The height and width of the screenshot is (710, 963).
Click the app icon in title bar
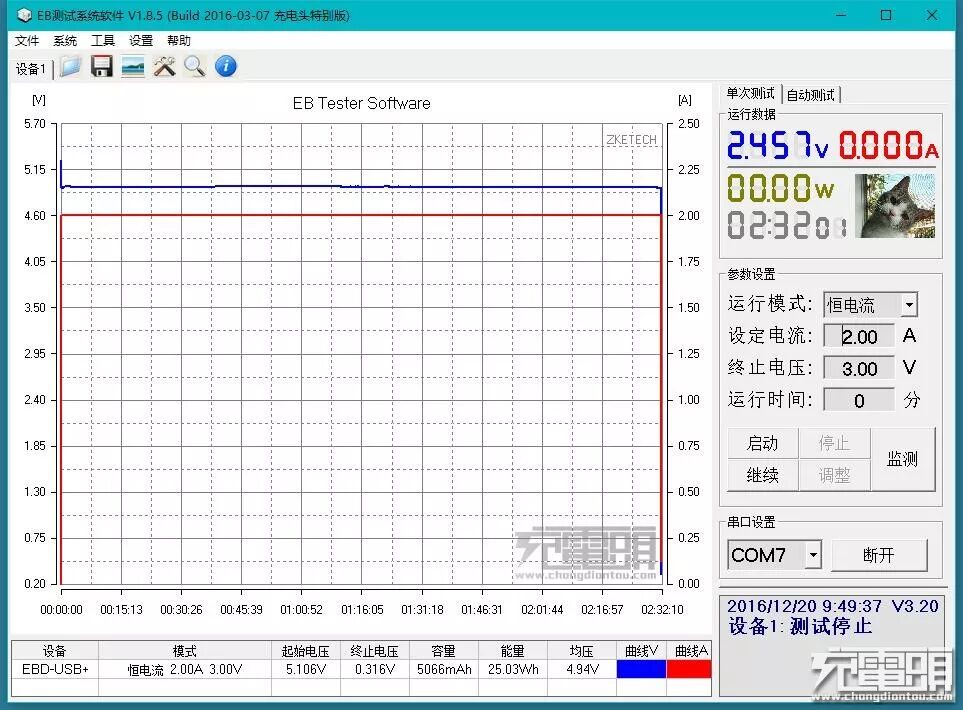tap(23, 15)
